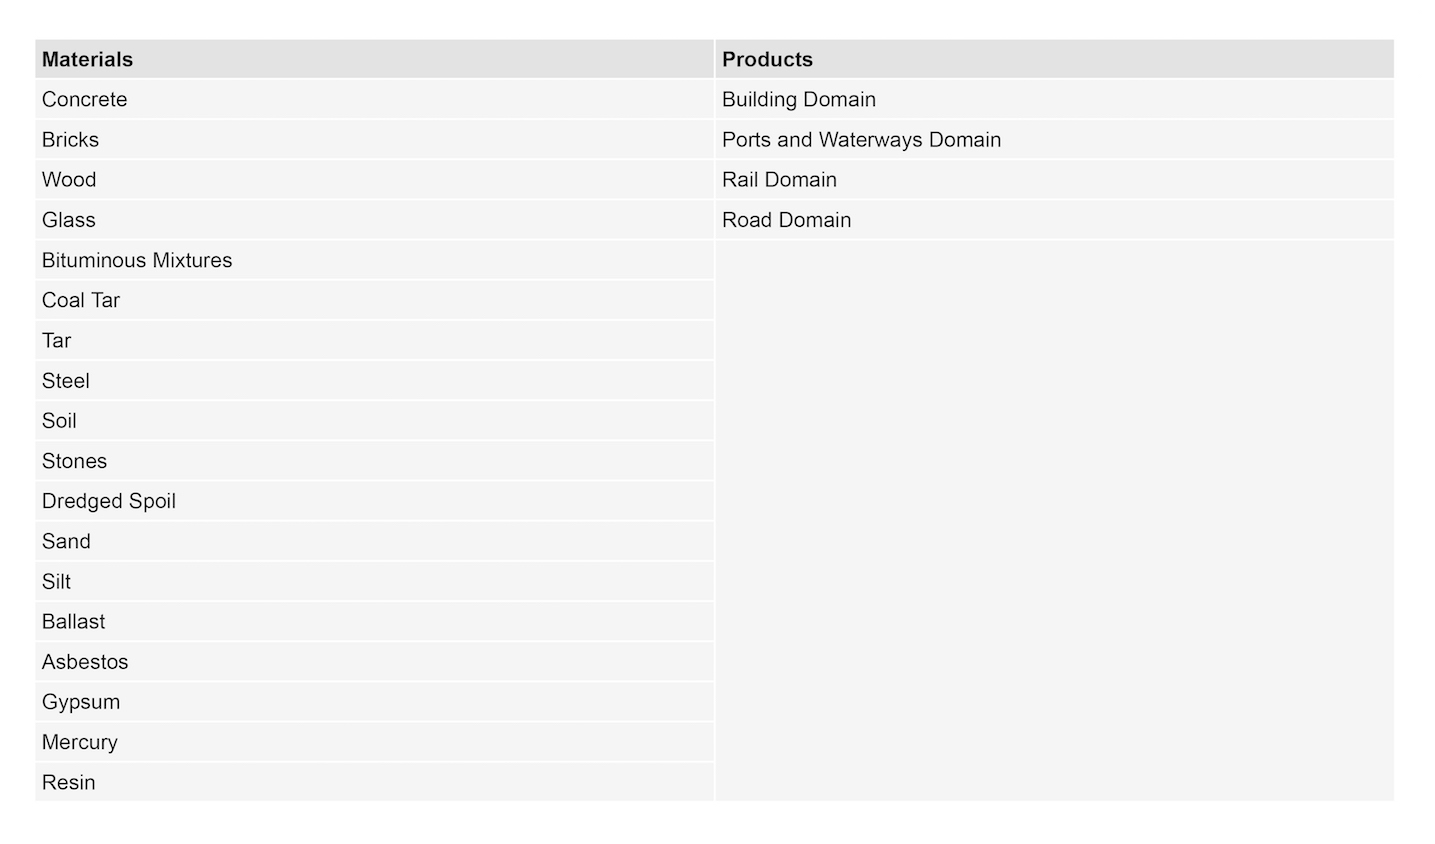Viewport: 1435px width, 844px height.
Task: Select the Ballast material
Action: pyautogui.click(x=74, y=622)
